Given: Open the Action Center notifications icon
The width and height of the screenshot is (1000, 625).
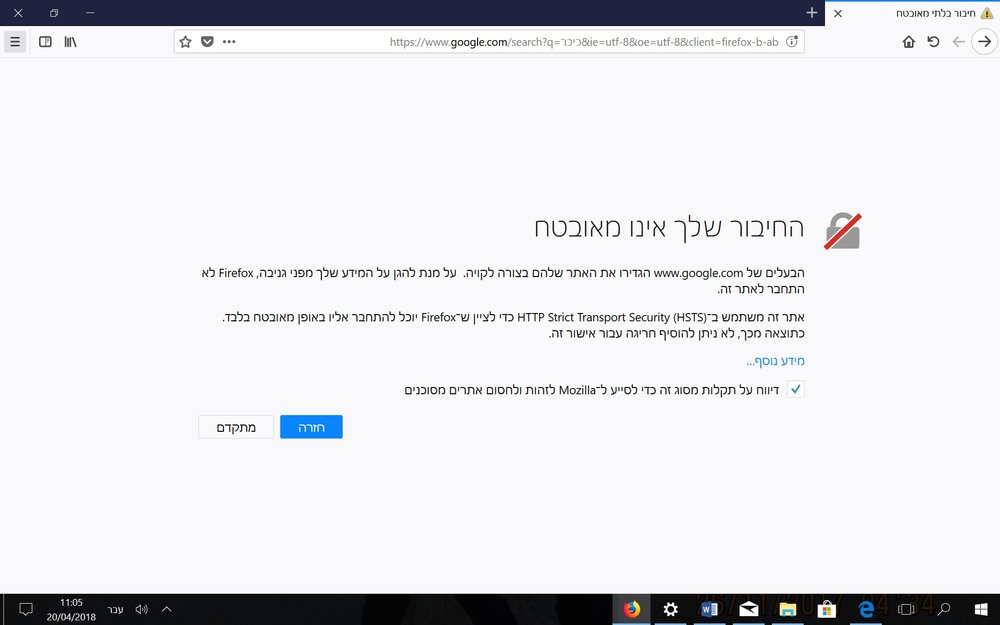Looking at the screenshot, I should pos(26,610).
